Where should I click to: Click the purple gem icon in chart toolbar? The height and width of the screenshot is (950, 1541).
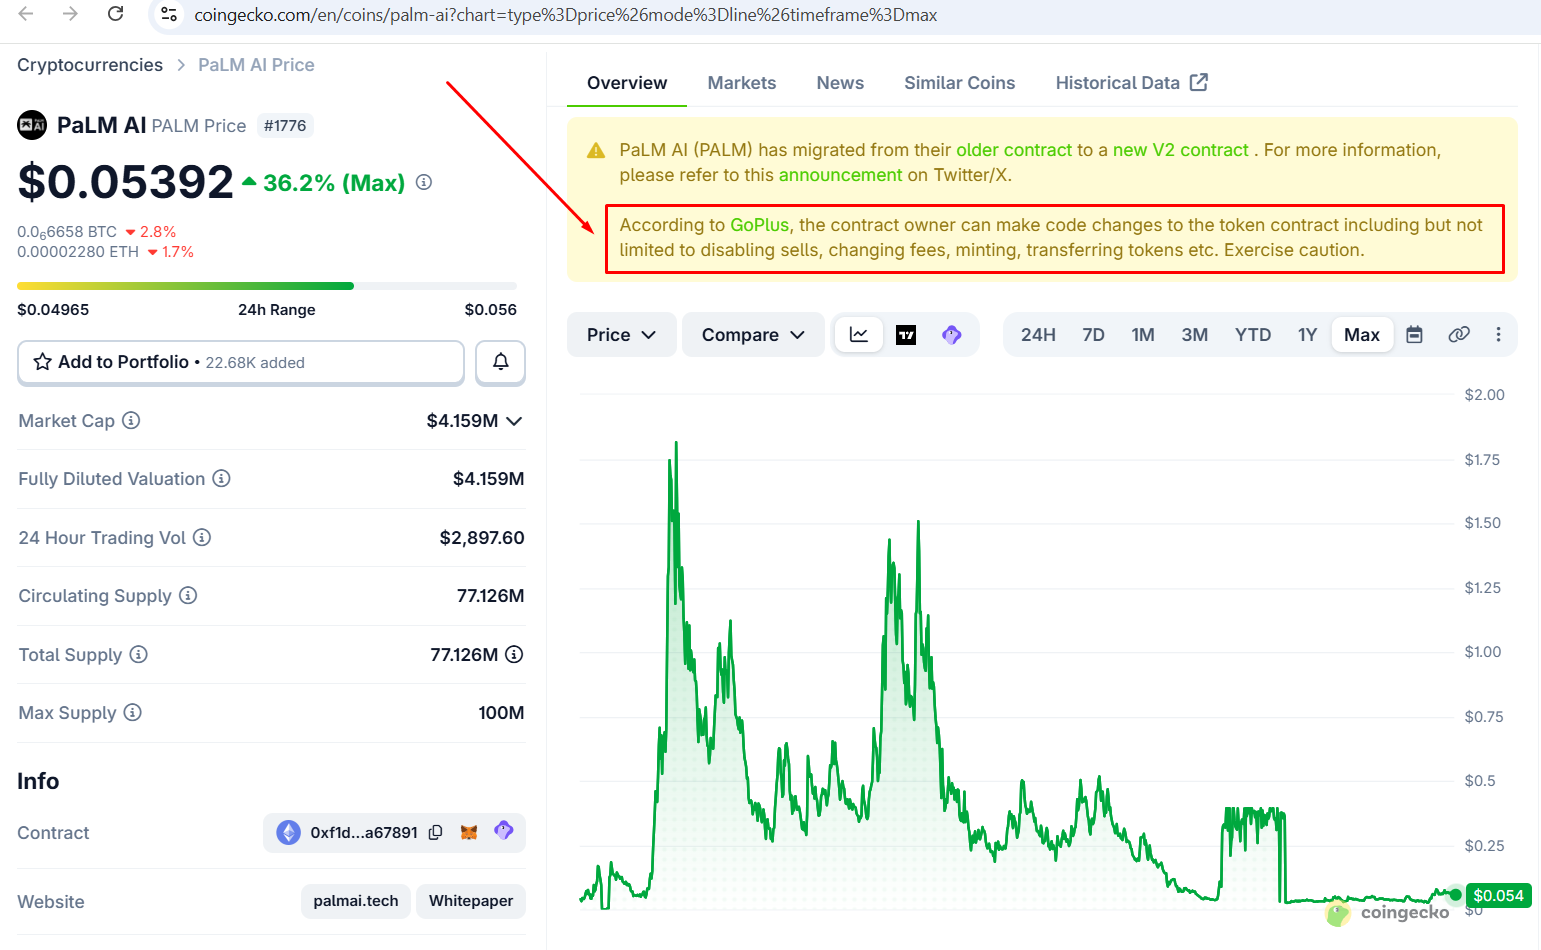(x=952, y=335)
